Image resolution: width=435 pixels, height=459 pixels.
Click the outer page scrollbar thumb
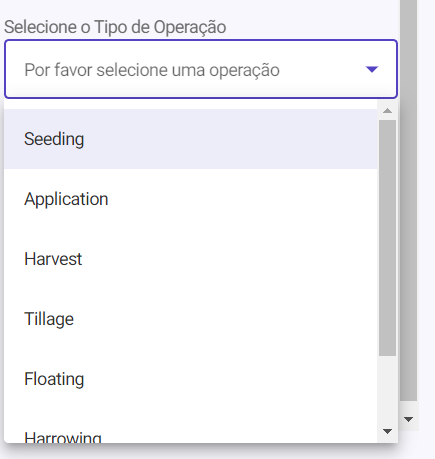click(409, 200)
